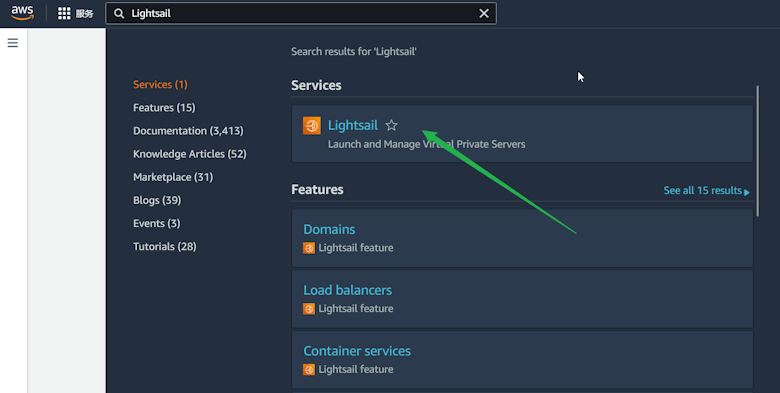Clear the search box with X

[x=484, y=13]
